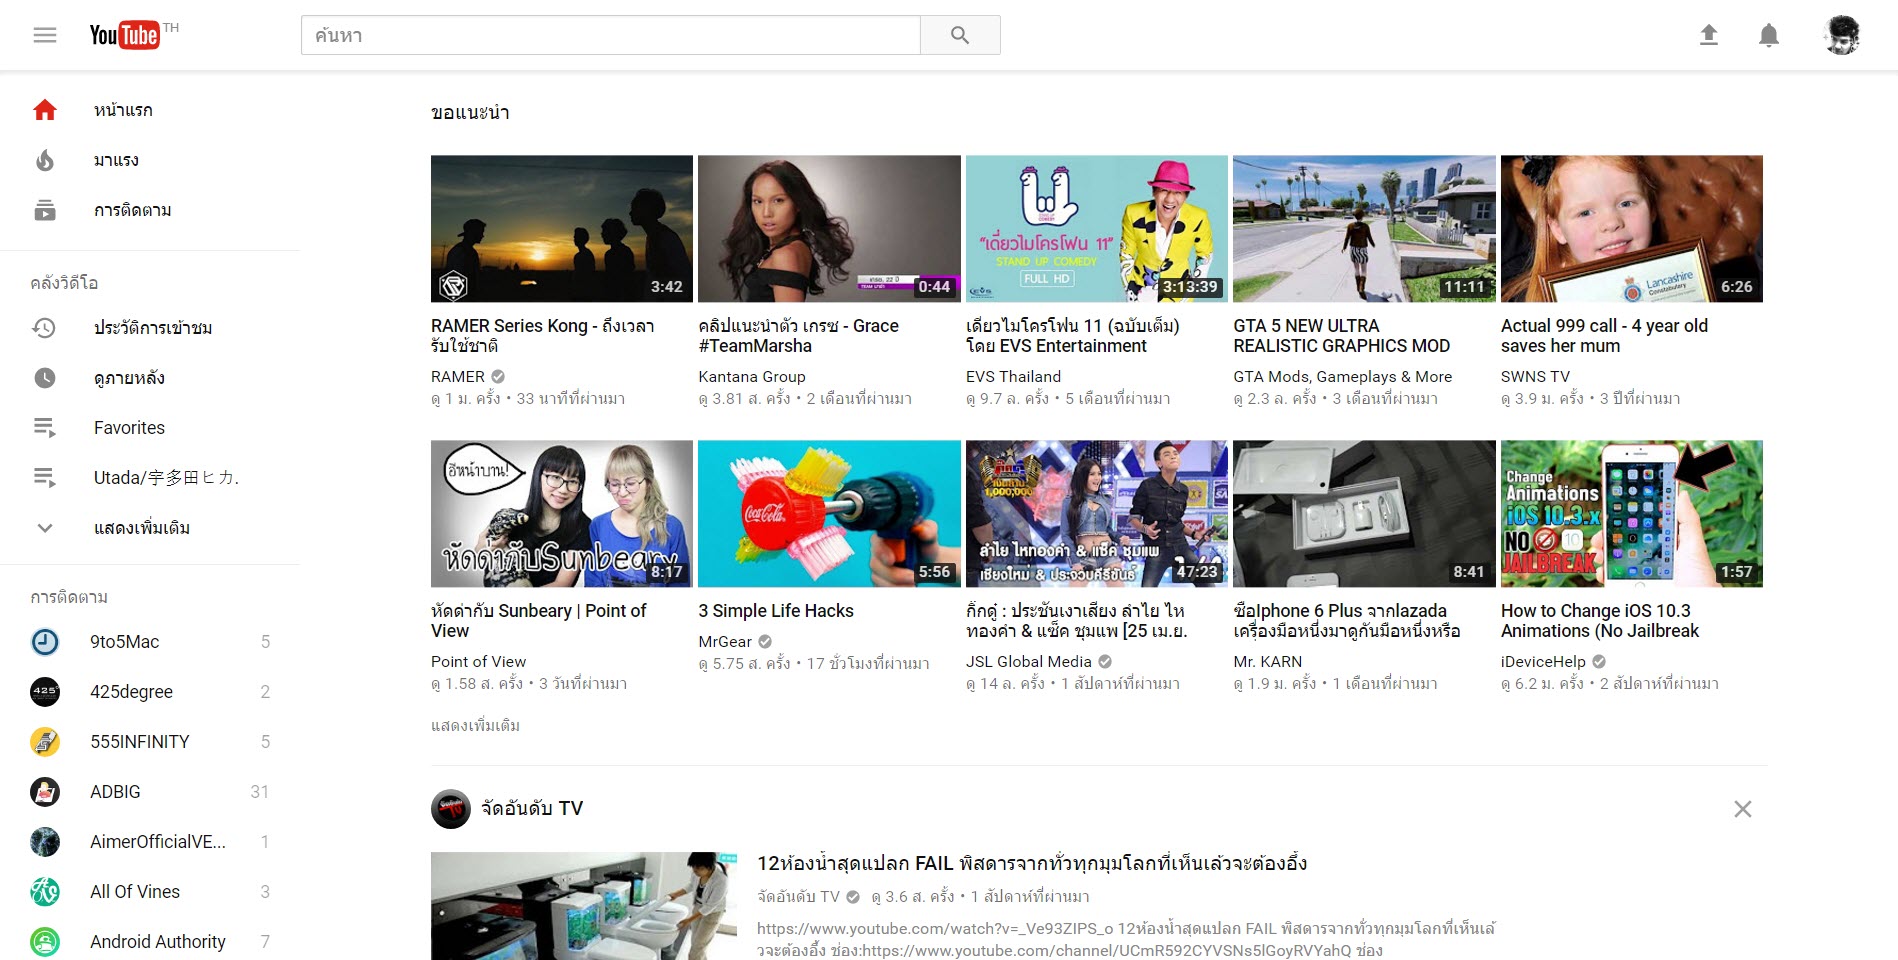Go to the หน้าแรก home tab
This screenshot has height=960, width=1898.
122,110
